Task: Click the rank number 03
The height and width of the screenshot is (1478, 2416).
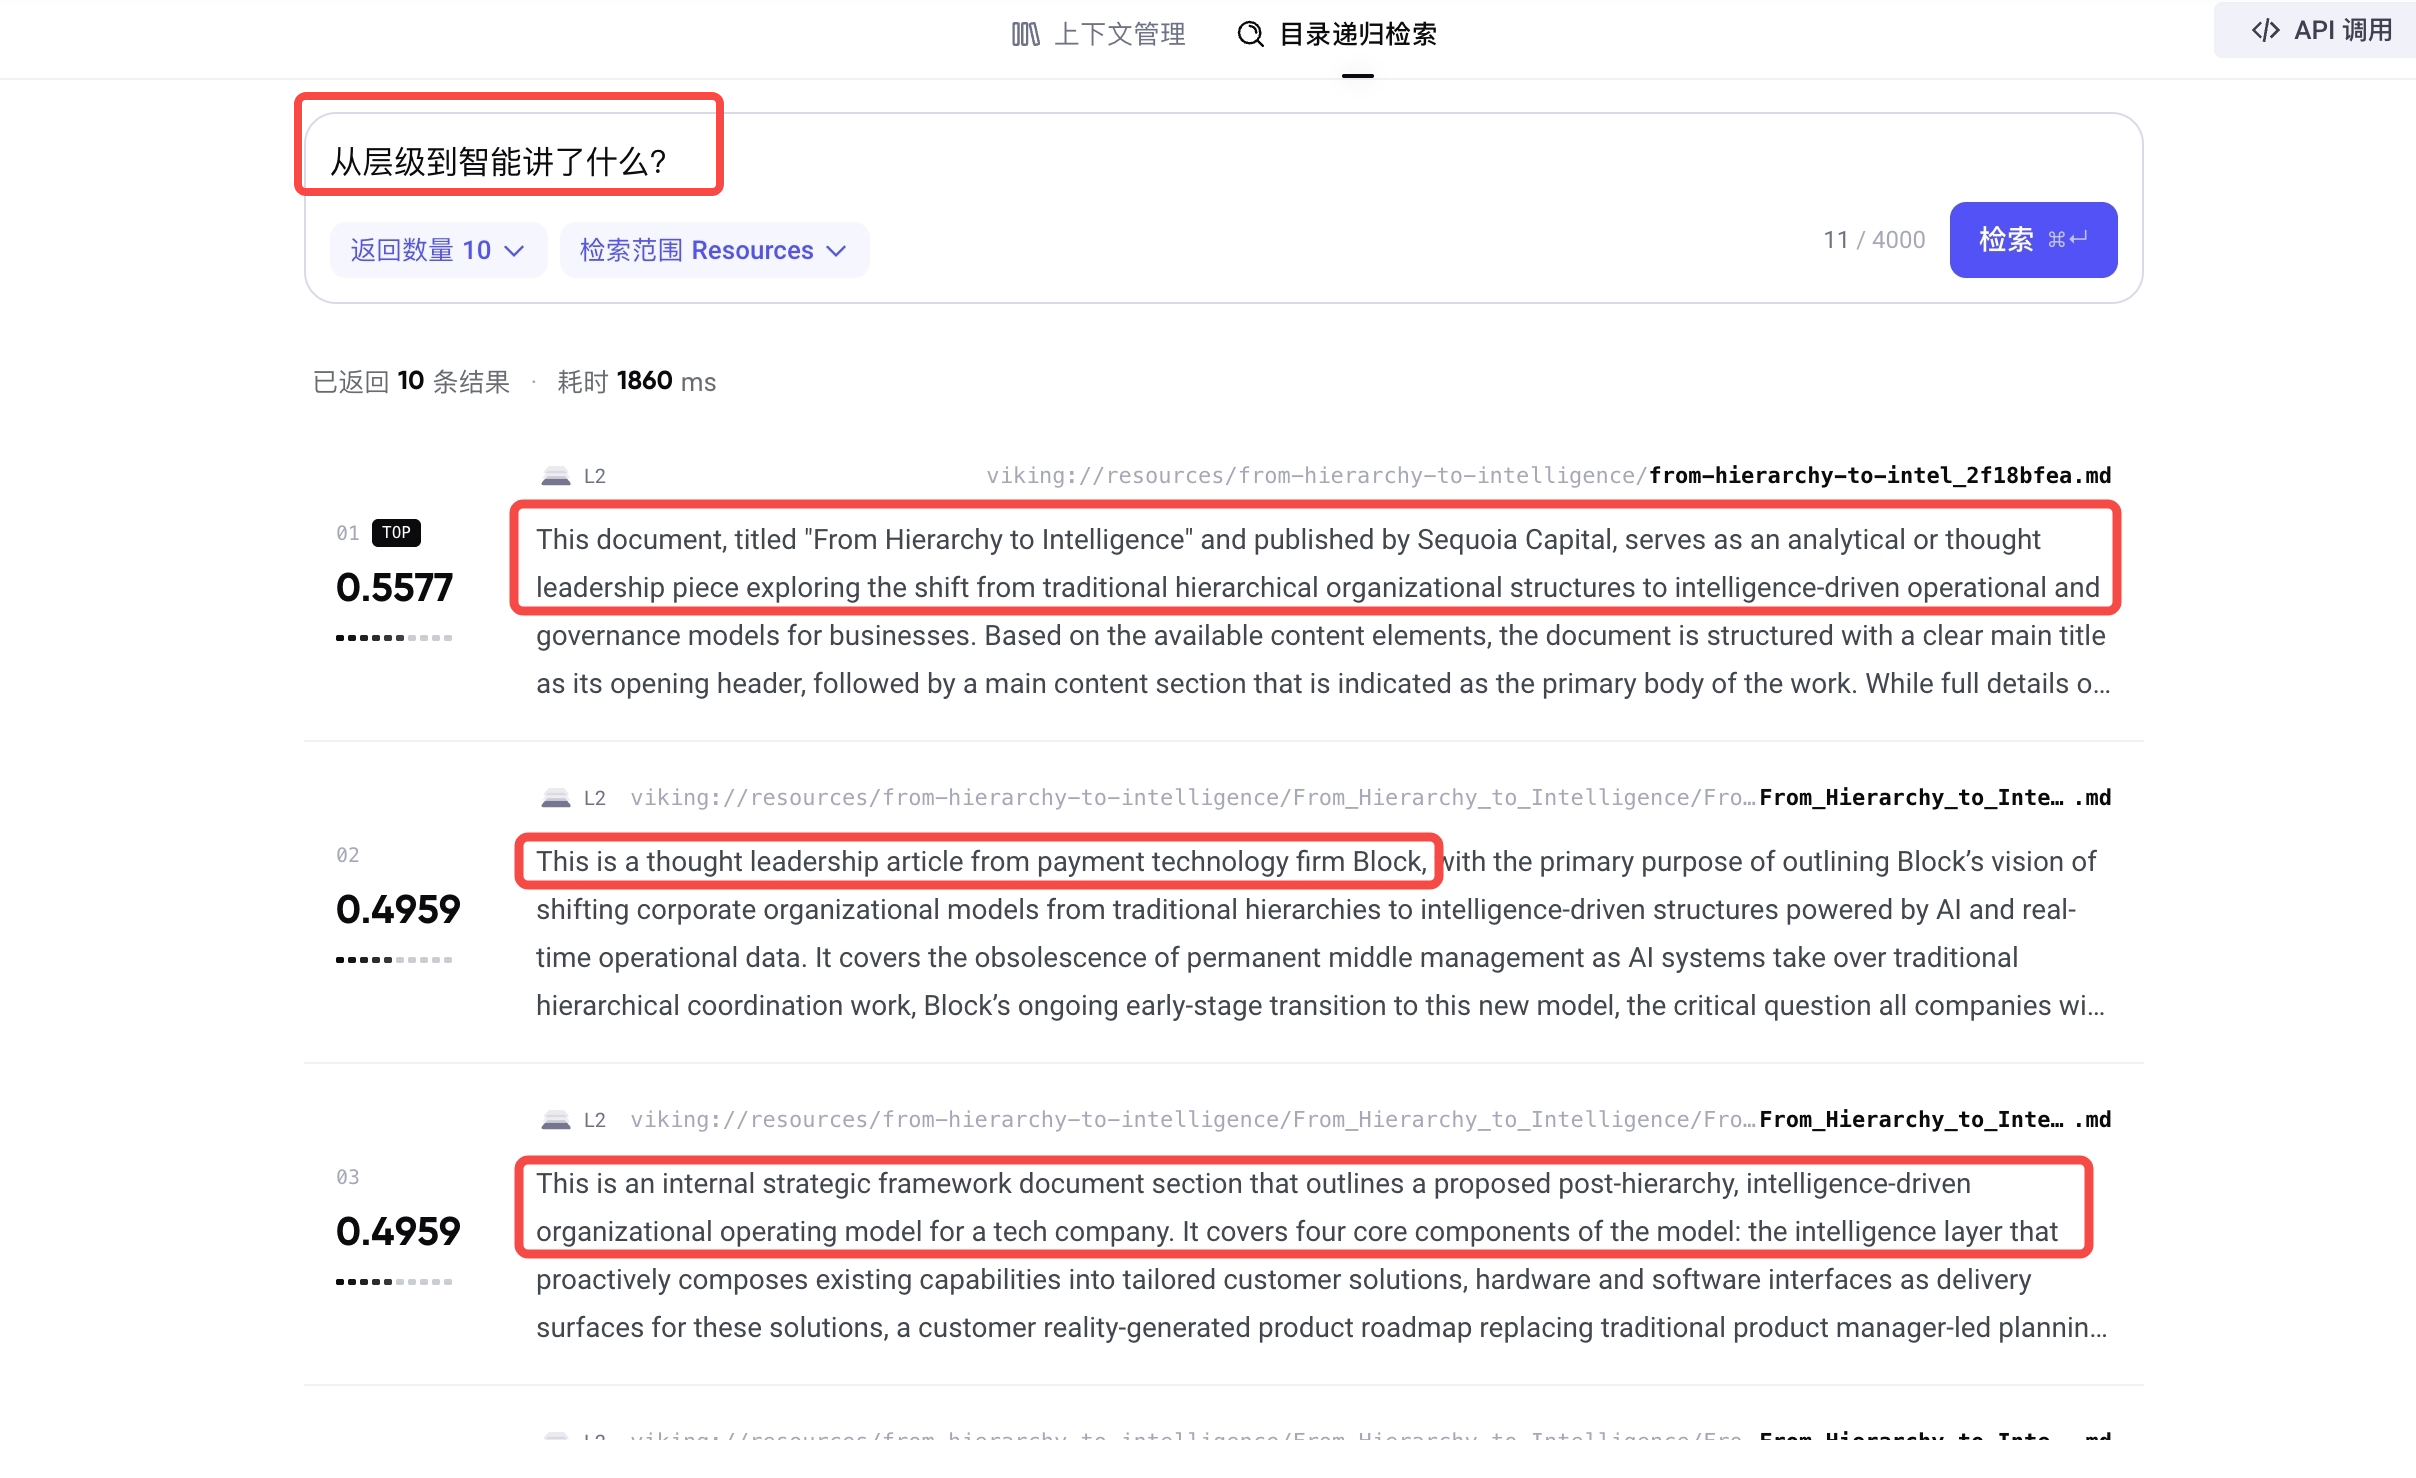Action: tap(348, 1177)
